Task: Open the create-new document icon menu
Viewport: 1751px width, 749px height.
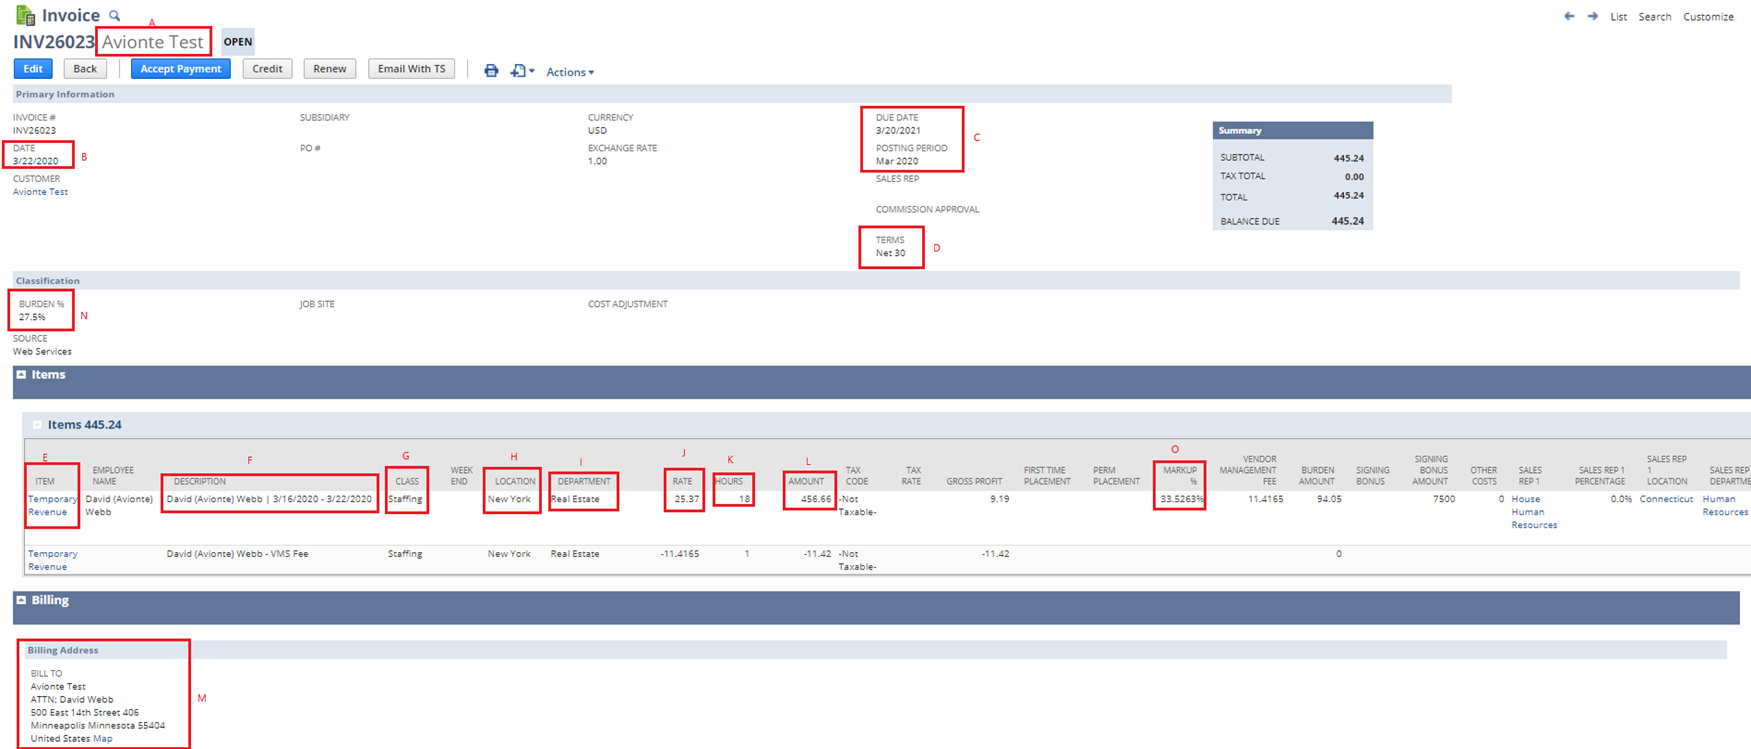Action: [521, 71]
